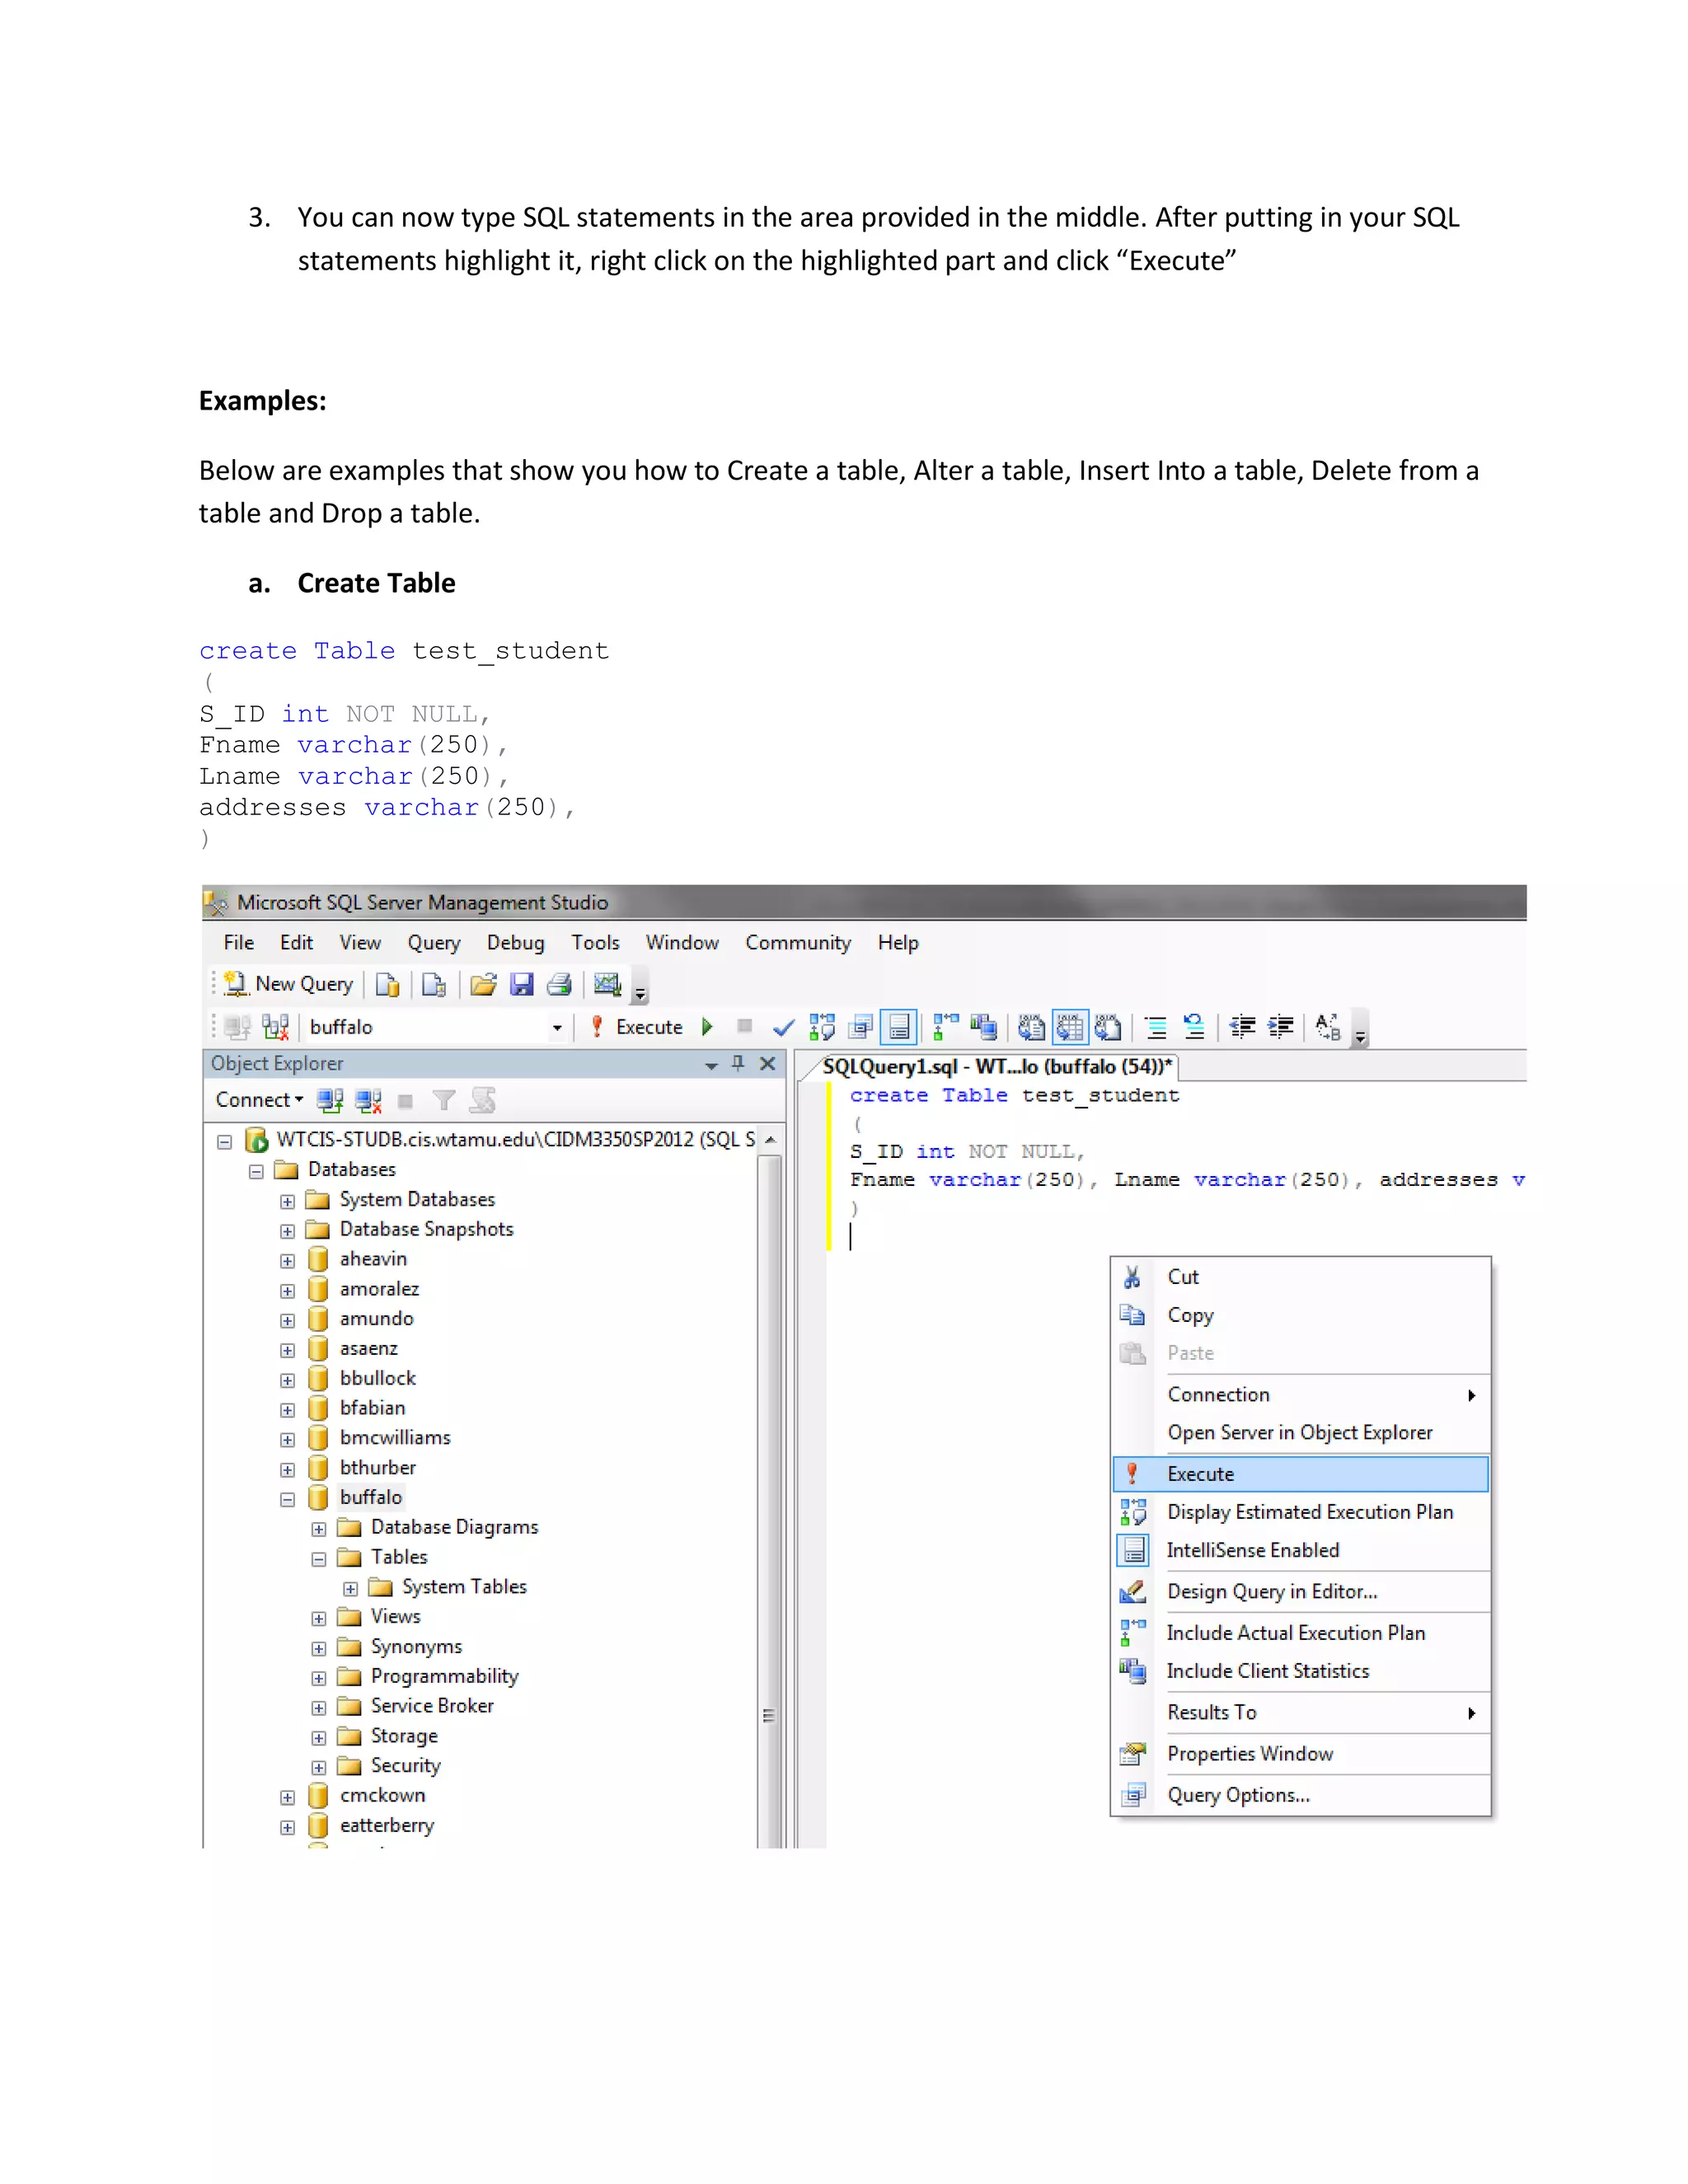The image size is (1688, 2184).
Task: Expand the System Databases node
Action: [x=287, y=1201]
